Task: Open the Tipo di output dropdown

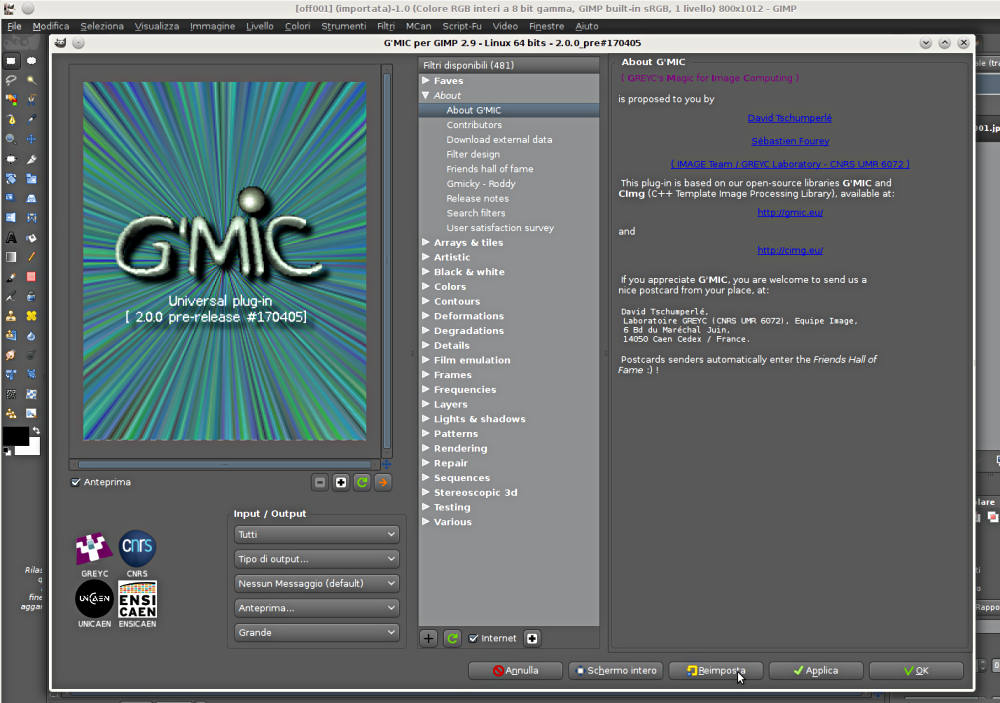Action: [x=316, y=559]
